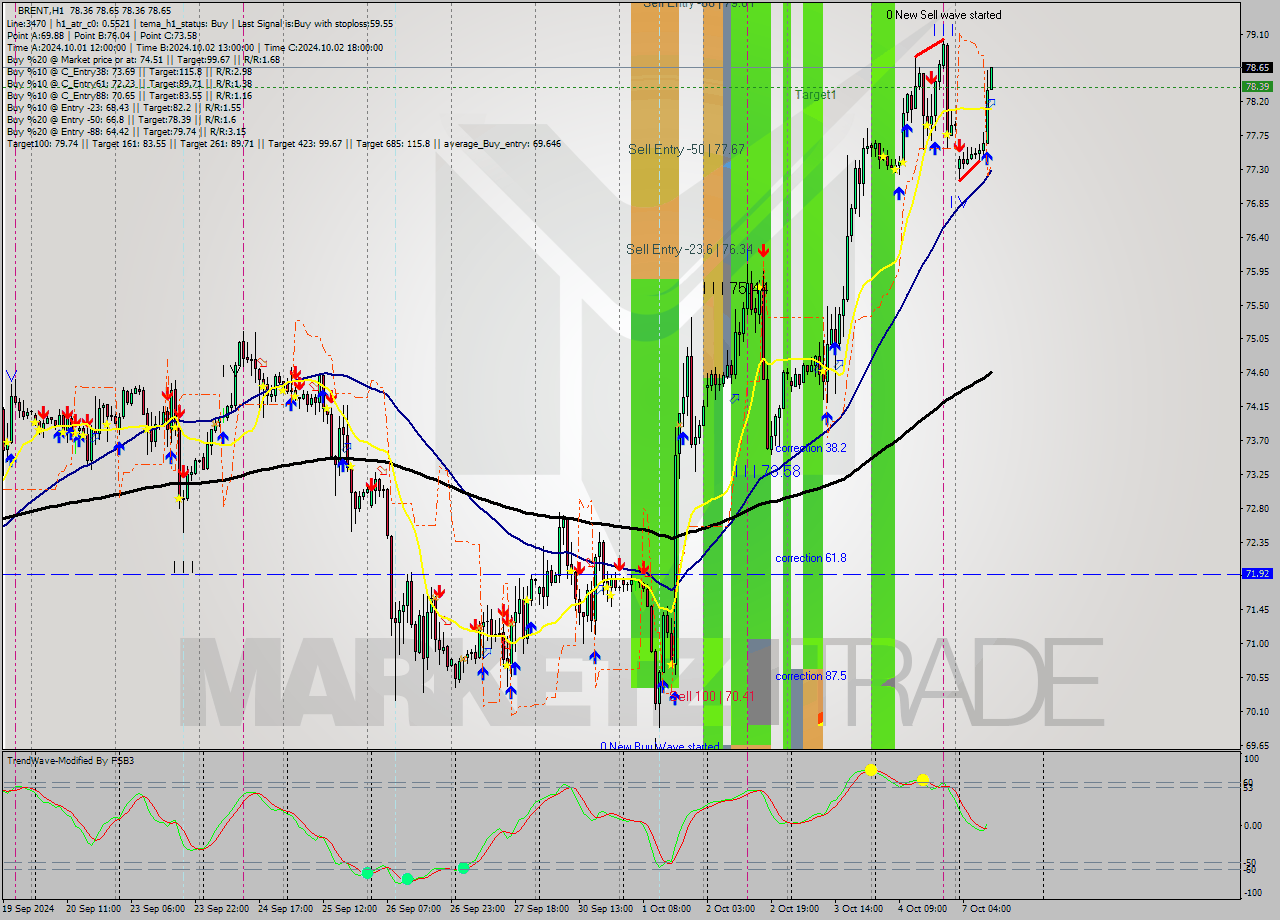Image resolution: width=1280 pixels, height=920 pixels.
Task: Select the 'Last Signal is:Buy with stoploss:59.55' text
Action: pyautogui.click(x=316, y=23)
